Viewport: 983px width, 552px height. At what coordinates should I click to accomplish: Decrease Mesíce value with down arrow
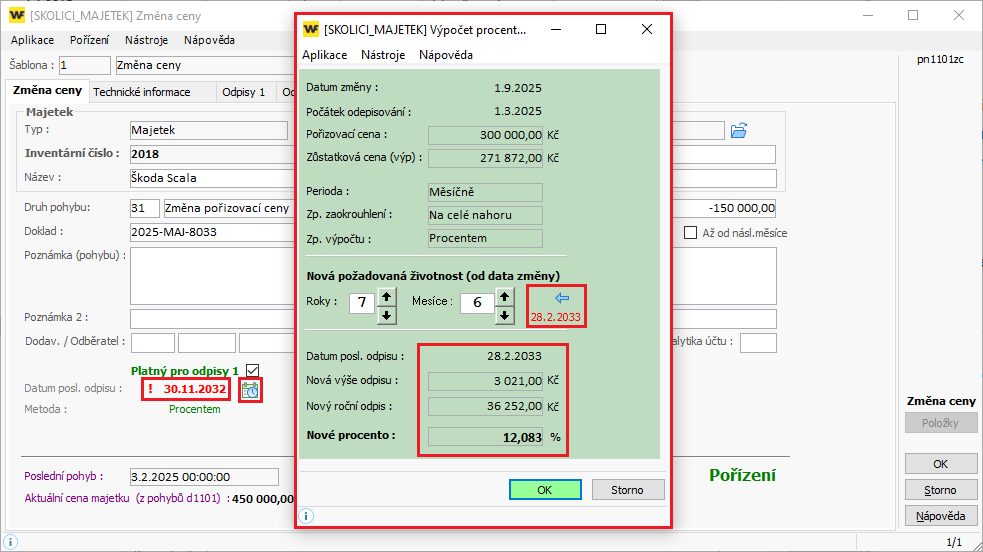click(503, 314)
